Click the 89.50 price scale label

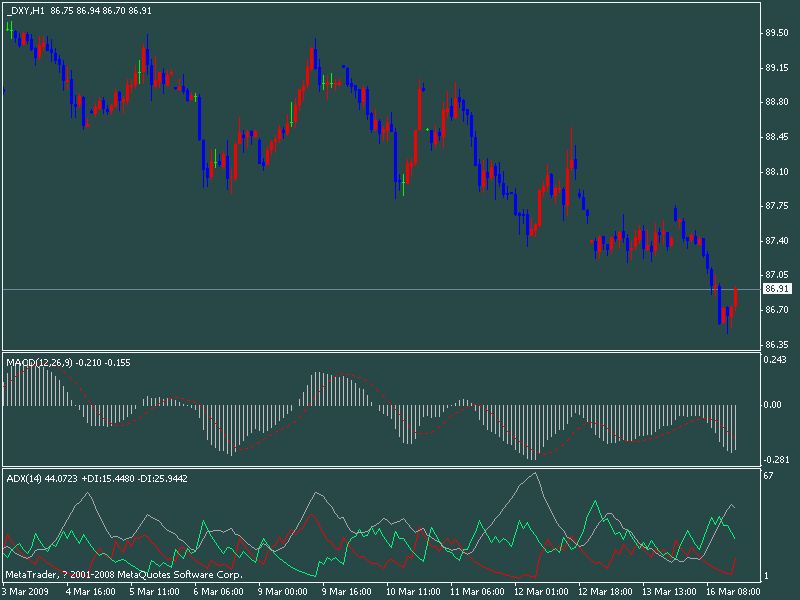click(x=777, y=33)
